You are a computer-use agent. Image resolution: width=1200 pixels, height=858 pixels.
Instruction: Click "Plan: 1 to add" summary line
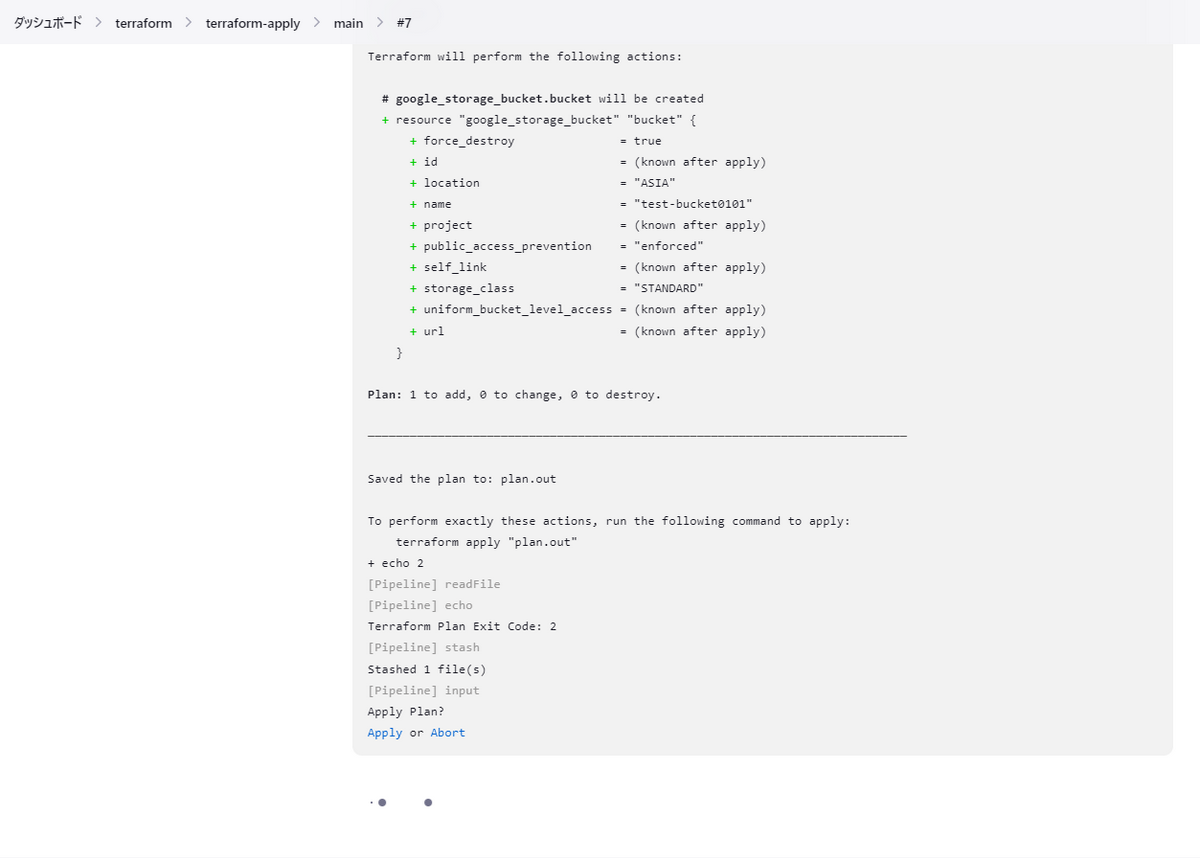pyautogui.click(x=514, y=395)
